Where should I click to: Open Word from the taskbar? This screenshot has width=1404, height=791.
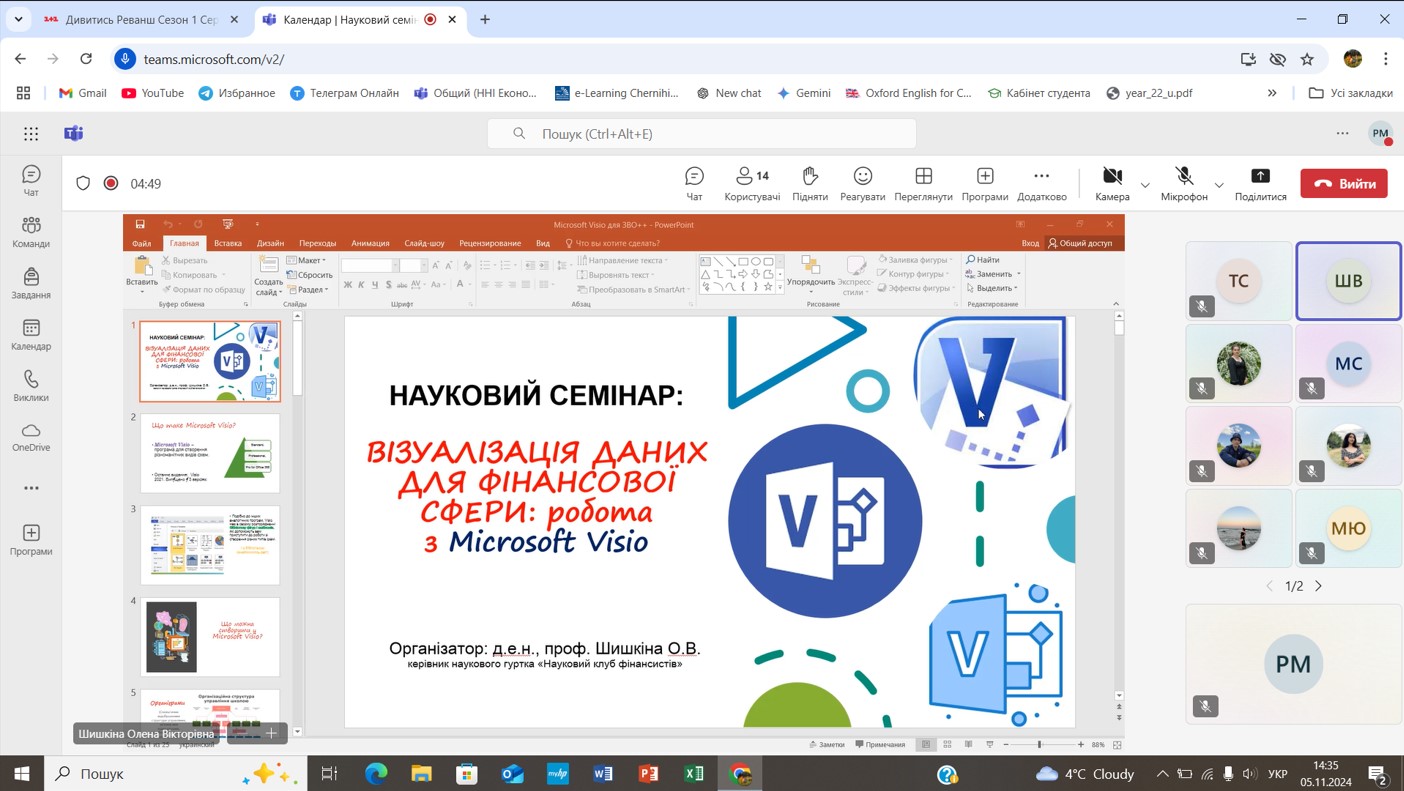point(602,773)
